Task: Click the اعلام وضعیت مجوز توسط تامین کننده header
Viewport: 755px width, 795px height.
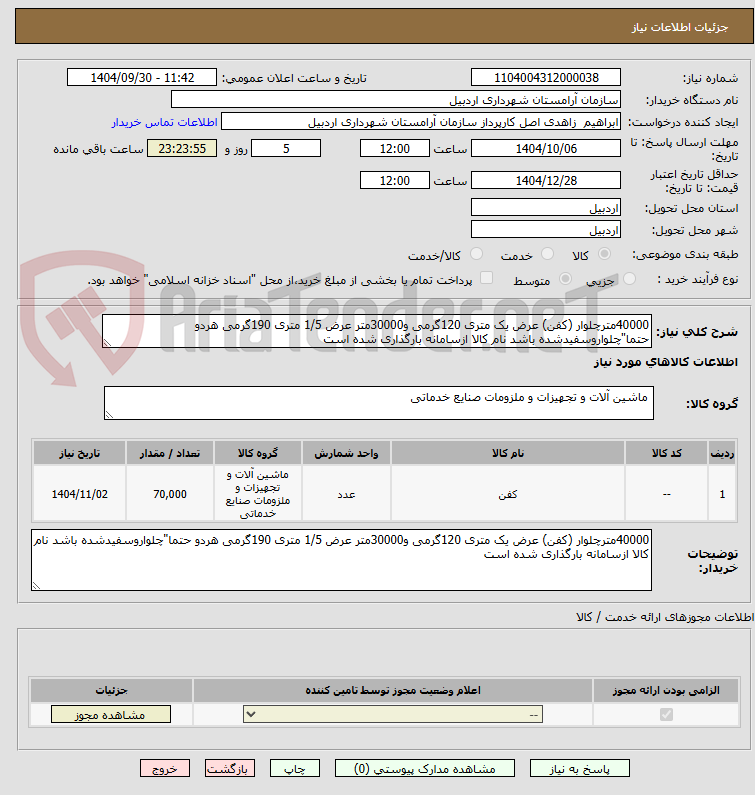Action: click(393, 690)
